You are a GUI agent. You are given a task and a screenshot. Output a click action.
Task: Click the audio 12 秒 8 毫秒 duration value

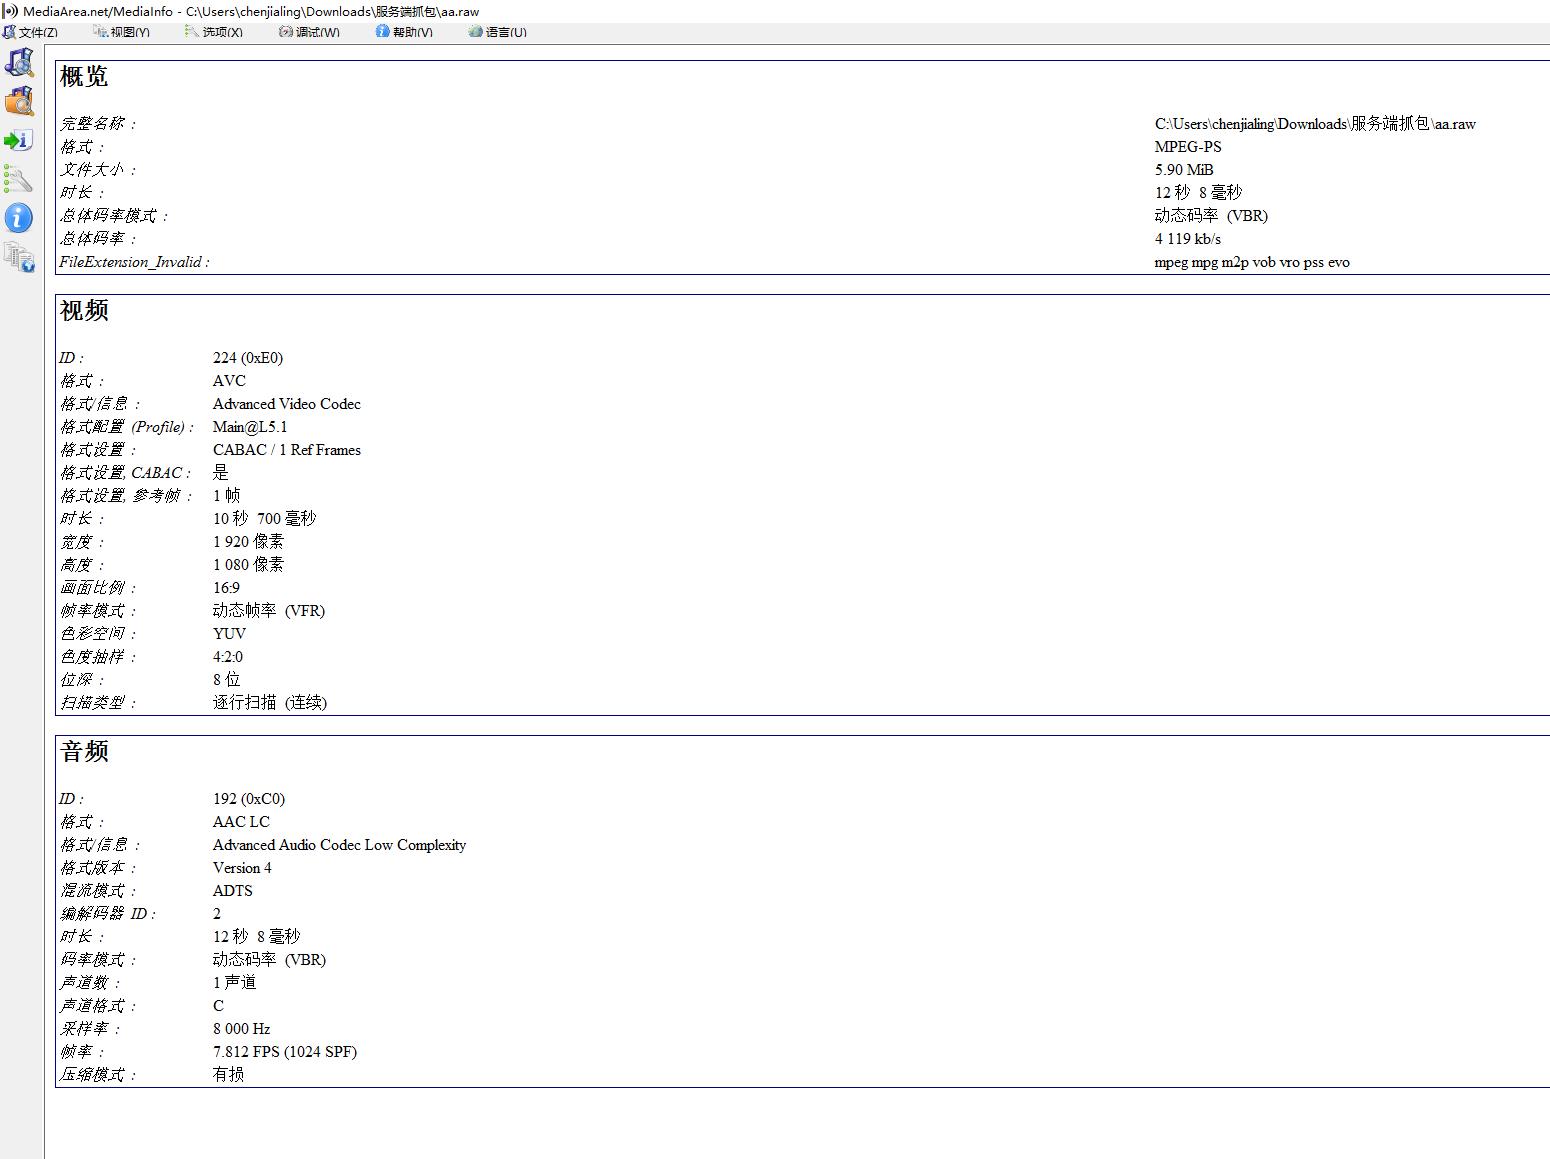256,937
